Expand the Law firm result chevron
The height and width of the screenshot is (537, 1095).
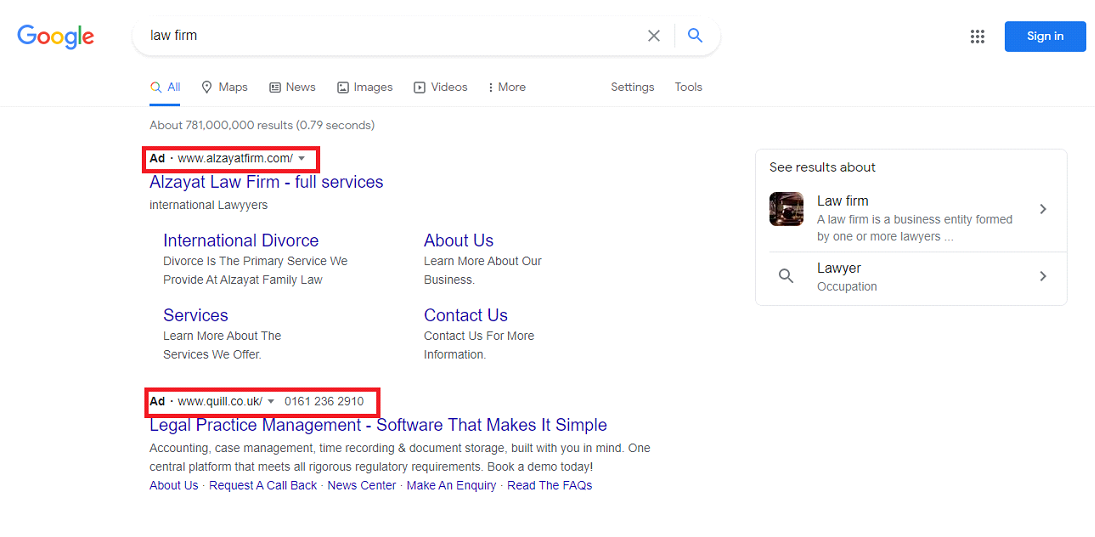(1043, 209)
